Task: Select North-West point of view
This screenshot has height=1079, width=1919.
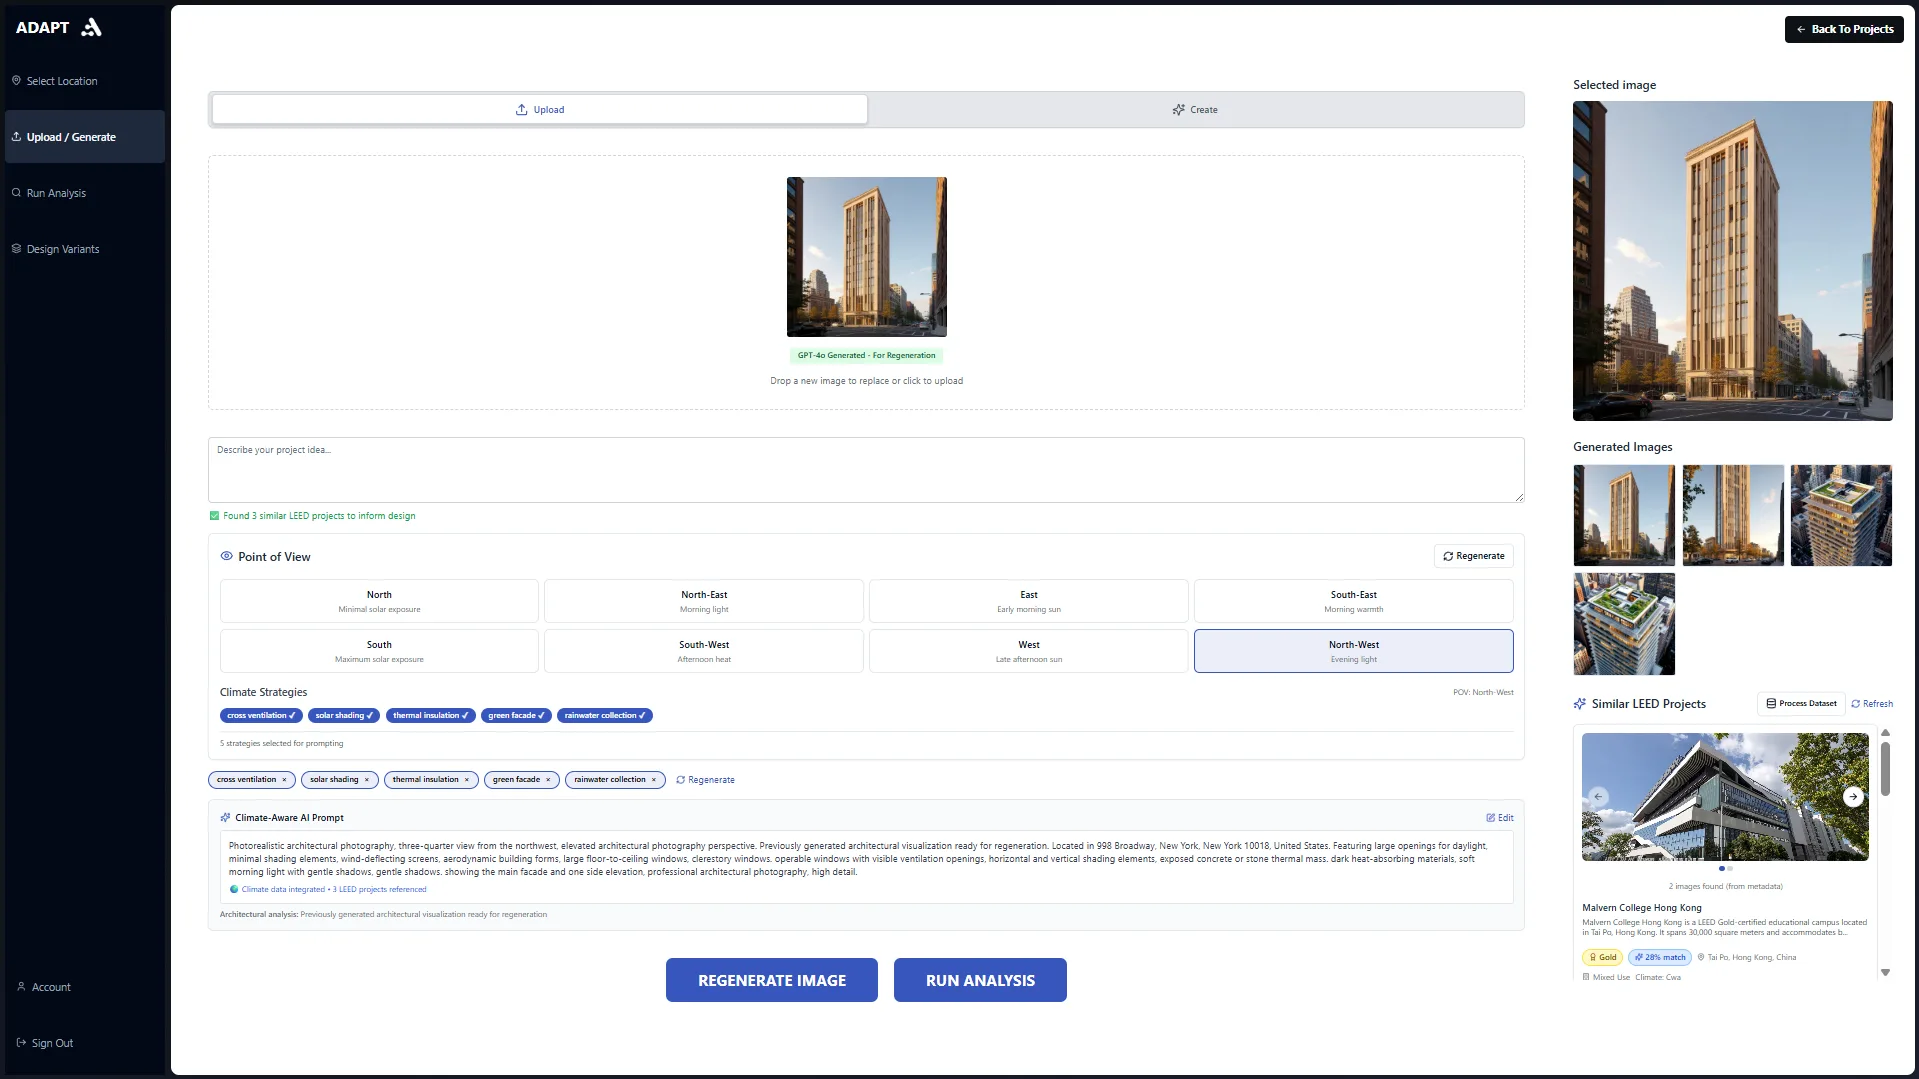Action: 1353,651
